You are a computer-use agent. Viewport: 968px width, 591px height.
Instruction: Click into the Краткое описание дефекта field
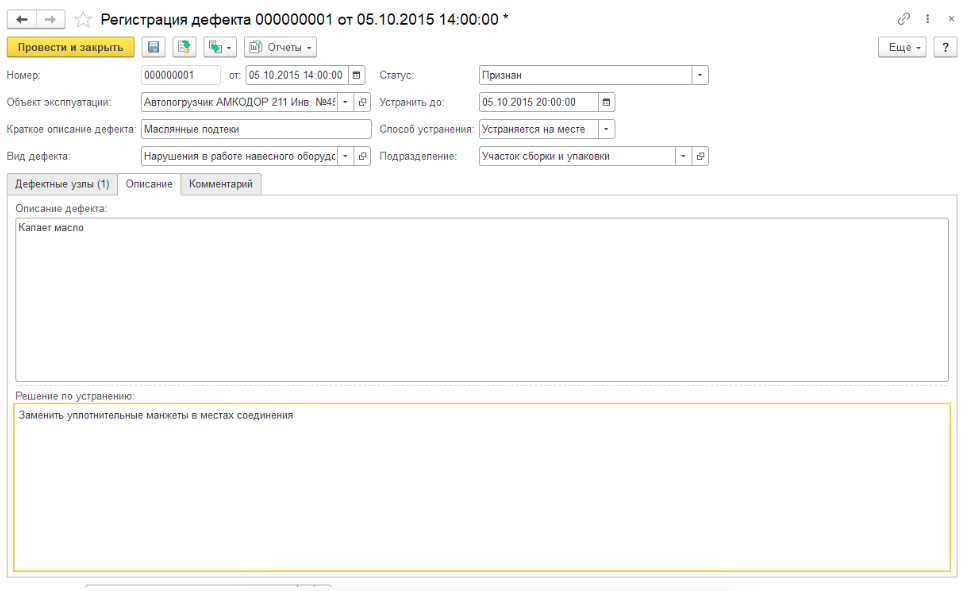[x=256, y=129]
